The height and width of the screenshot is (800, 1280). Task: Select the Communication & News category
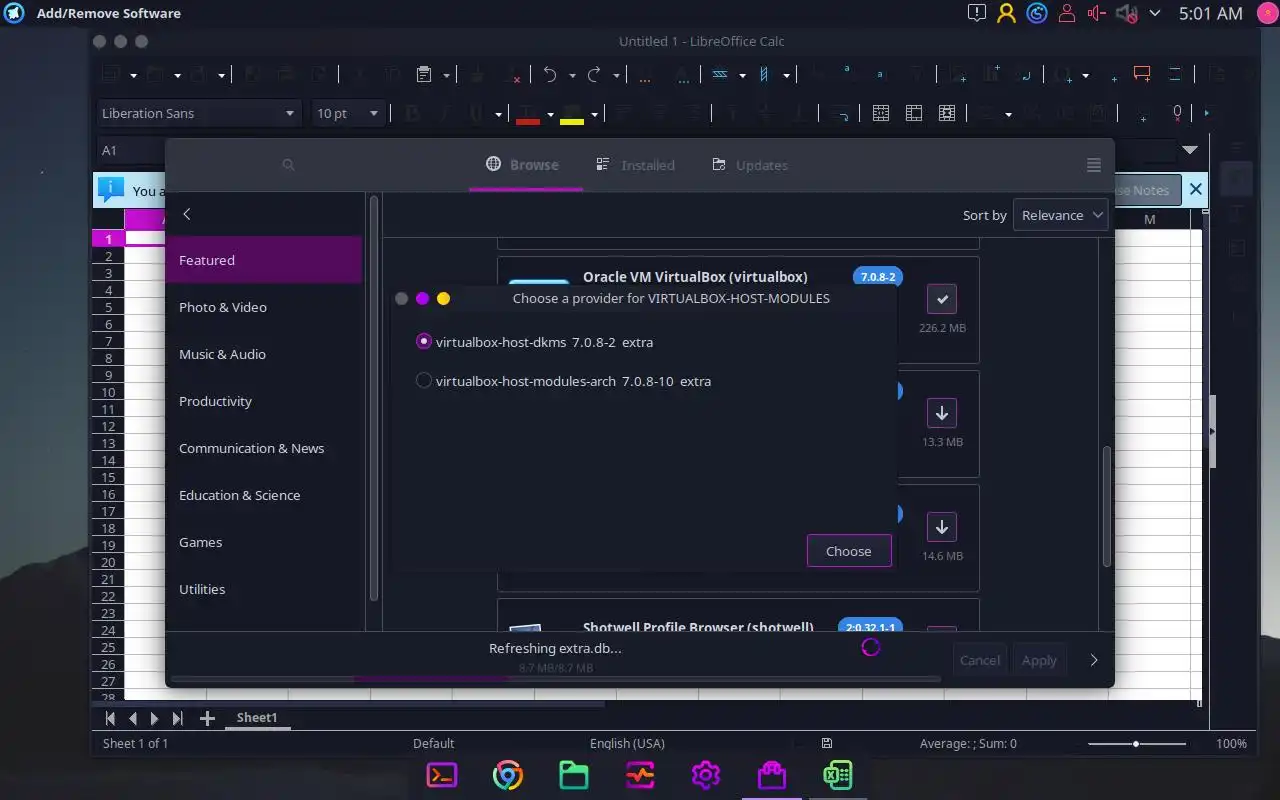(x=264, y=448)
